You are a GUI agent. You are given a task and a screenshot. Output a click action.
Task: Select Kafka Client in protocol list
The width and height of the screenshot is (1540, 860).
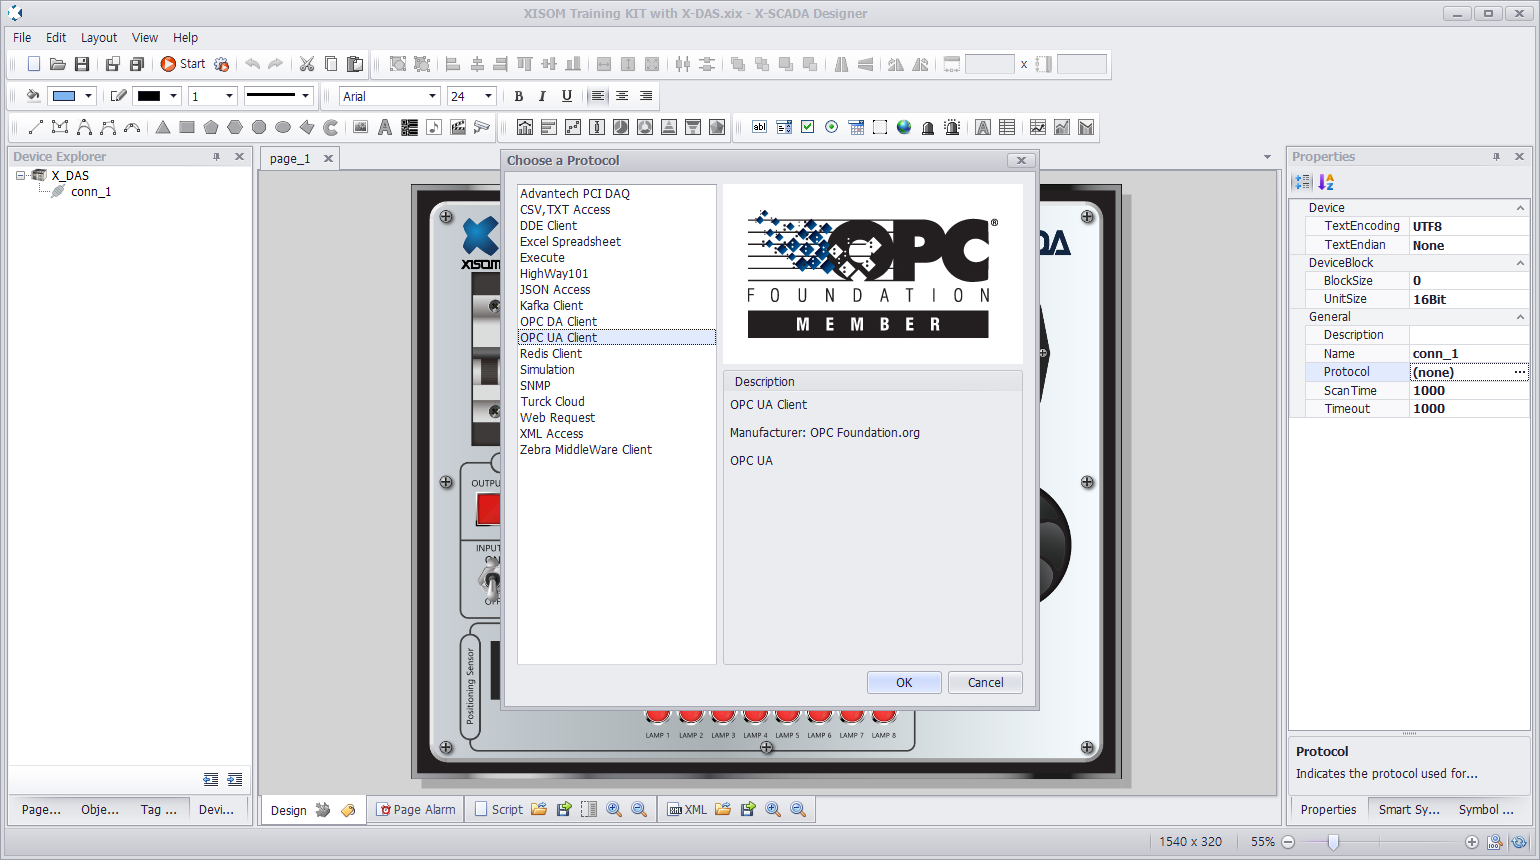pyautogui.click(x=551, y=306)
